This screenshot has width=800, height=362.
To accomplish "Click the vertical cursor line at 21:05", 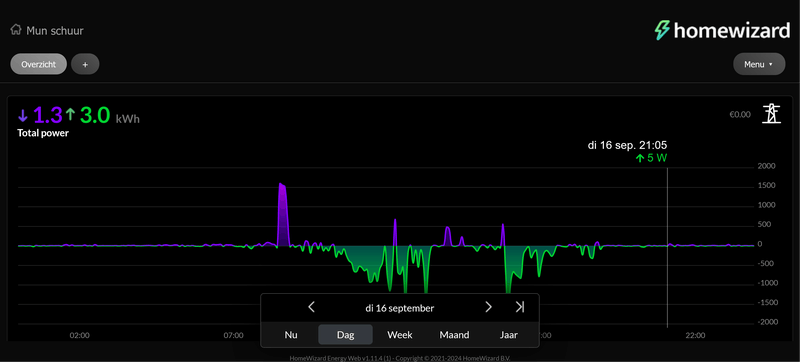I will pos(667,247).
